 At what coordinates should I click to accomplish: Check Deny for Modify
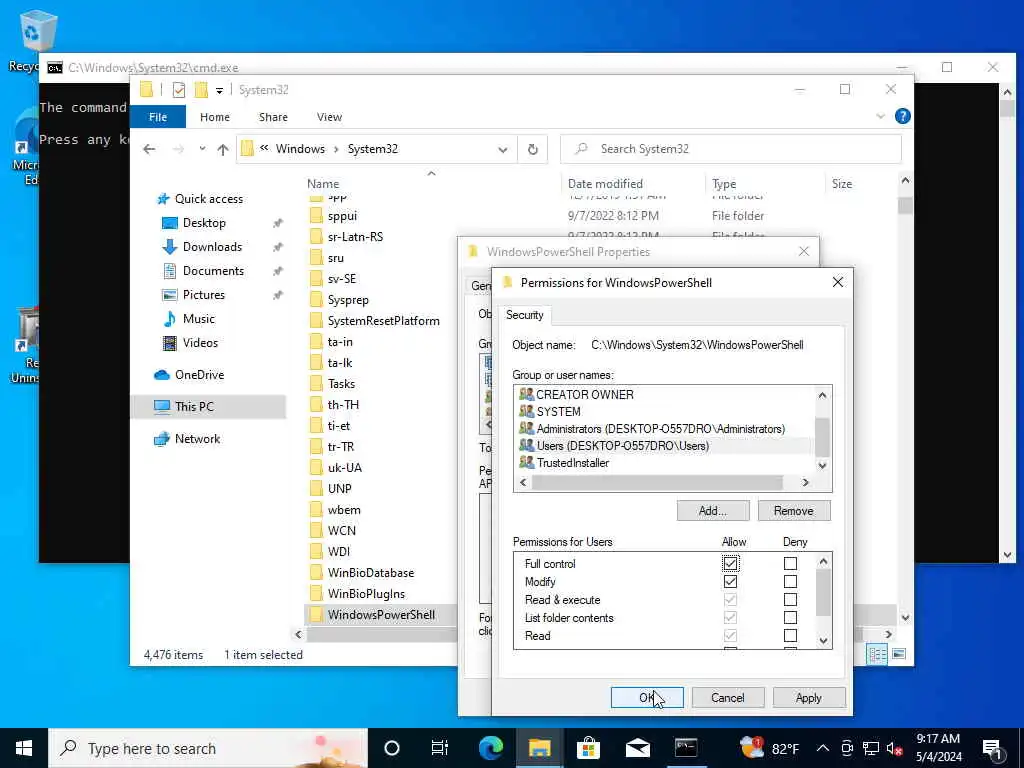point(790,581)
